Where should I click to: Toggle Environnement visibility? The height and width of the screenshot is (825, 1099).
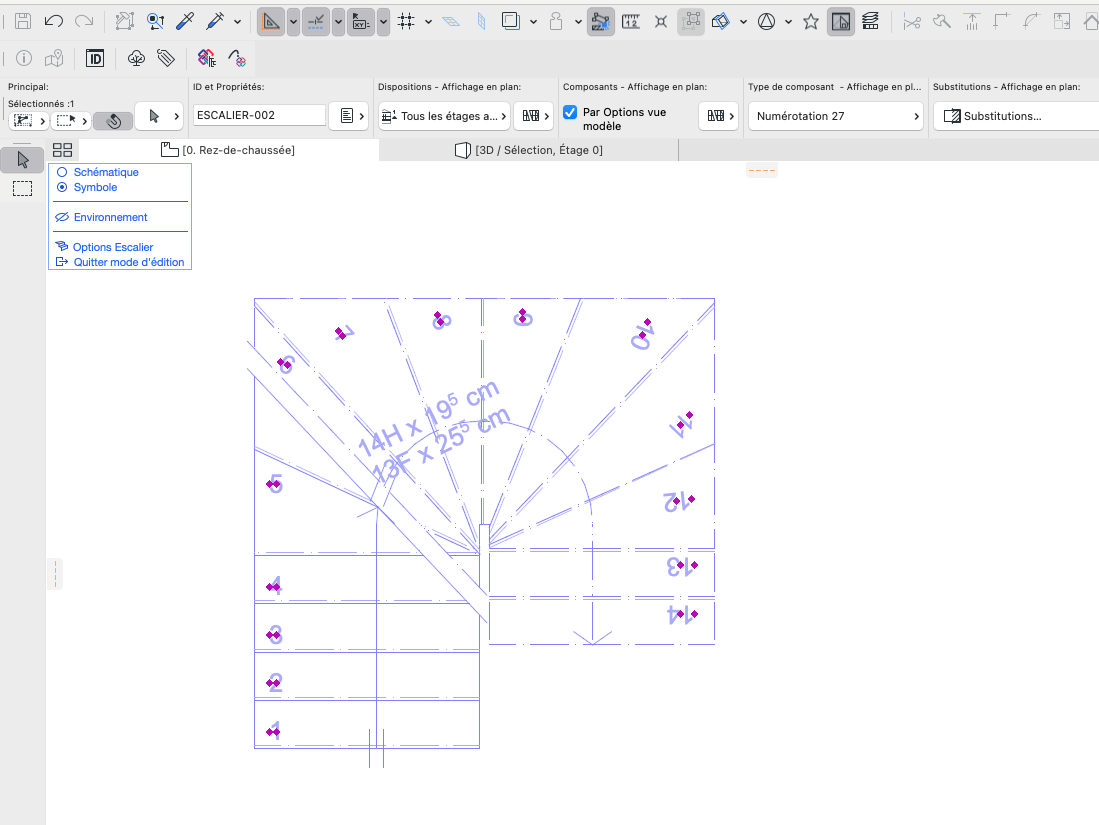pos(102,217)
